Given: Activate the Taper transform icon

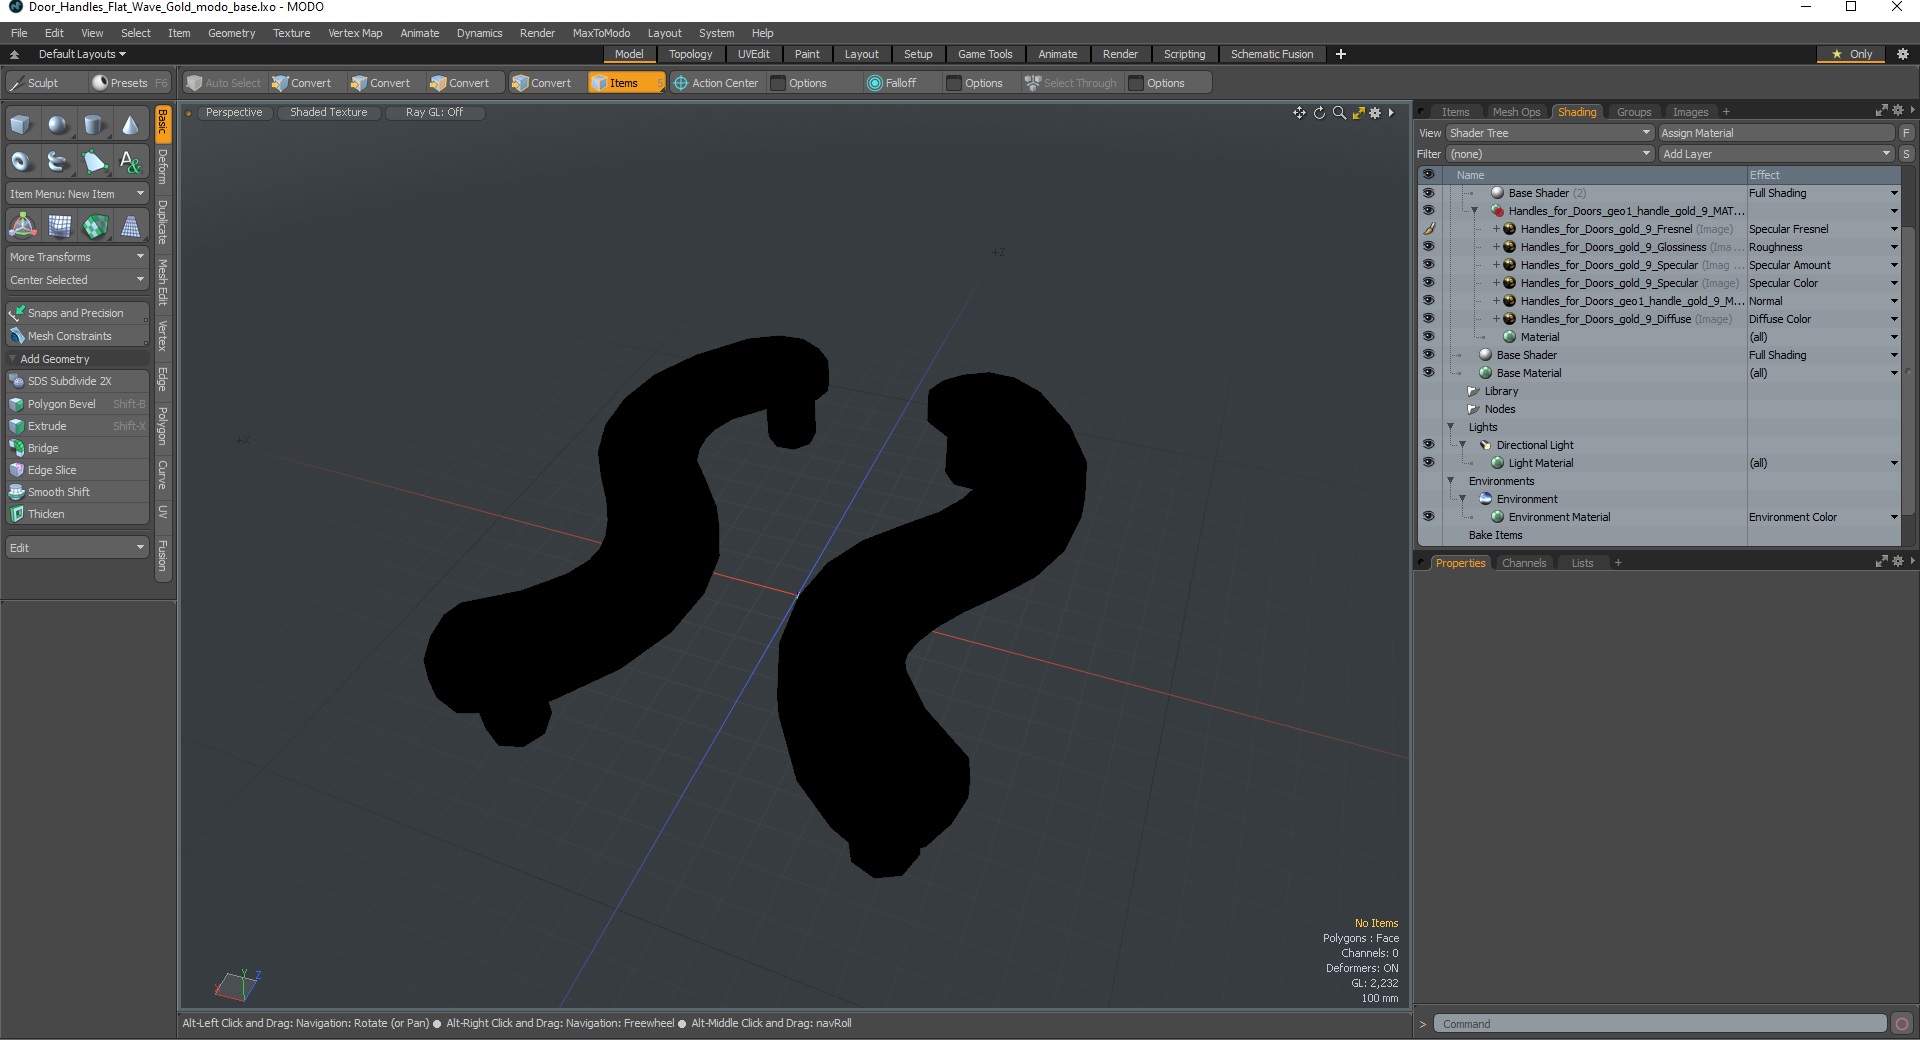Looking at the screenshot, I should click(x=131, y=226).
